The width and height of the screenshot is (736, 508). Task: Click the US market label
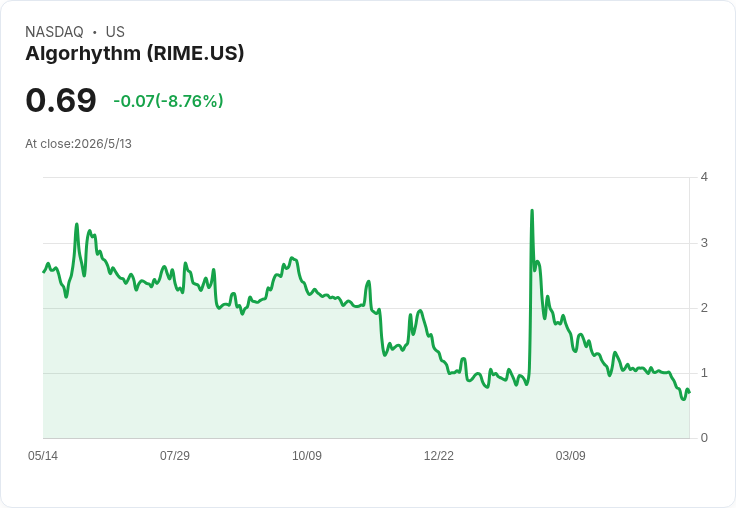click(x=115, y=32)
